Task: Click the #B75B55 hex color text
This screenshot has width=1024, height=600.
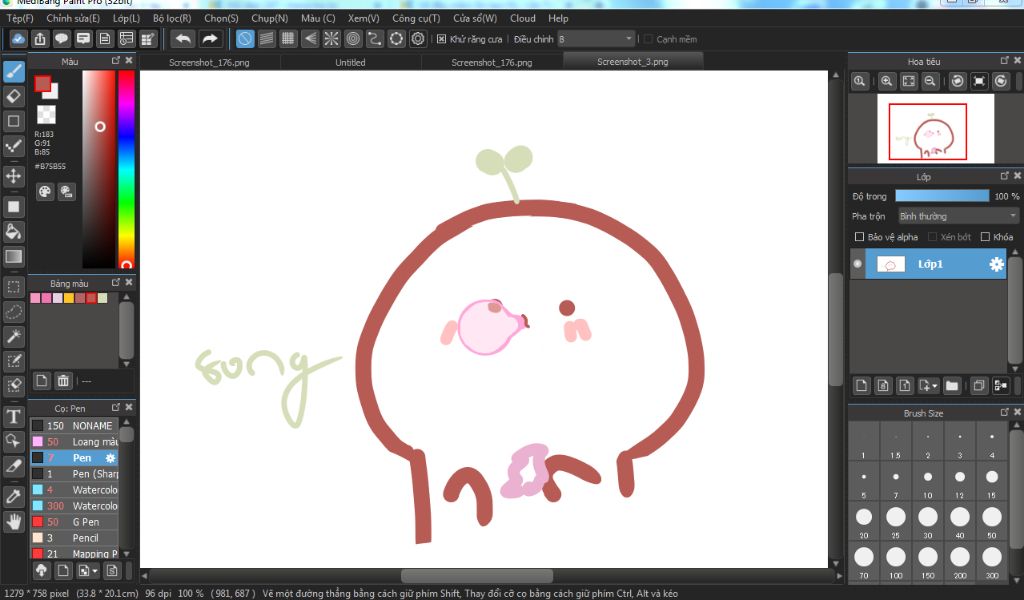Action: coord(50,166)
